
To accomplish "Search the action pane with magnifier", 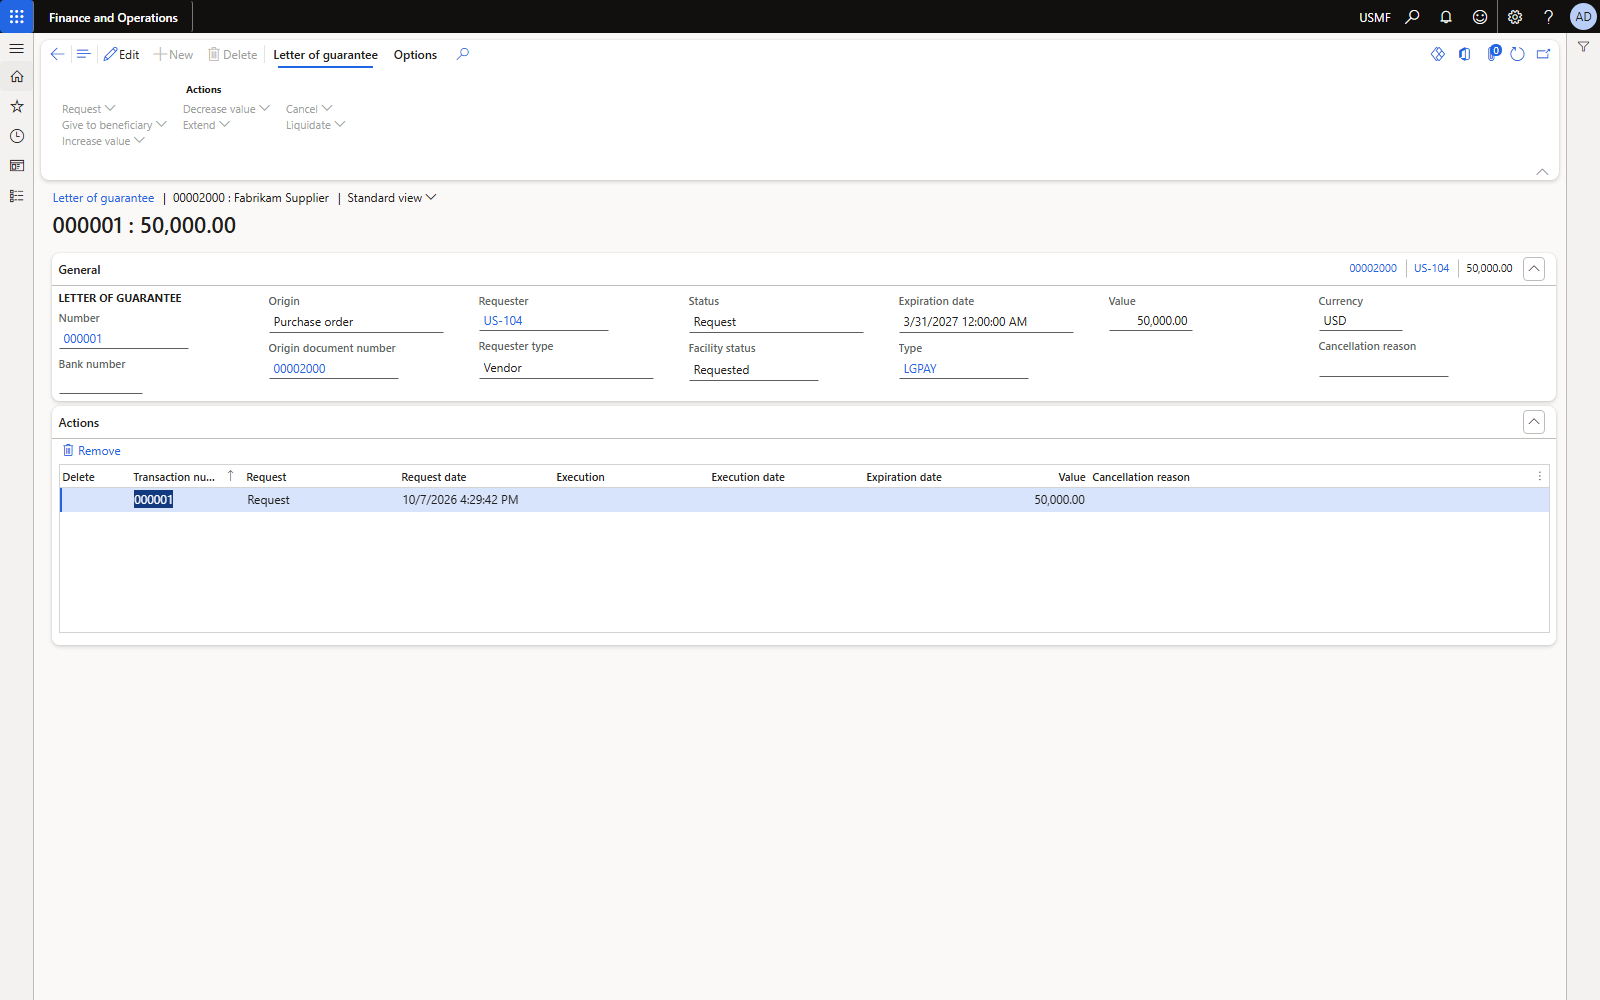I will click(x=462, y=54).
